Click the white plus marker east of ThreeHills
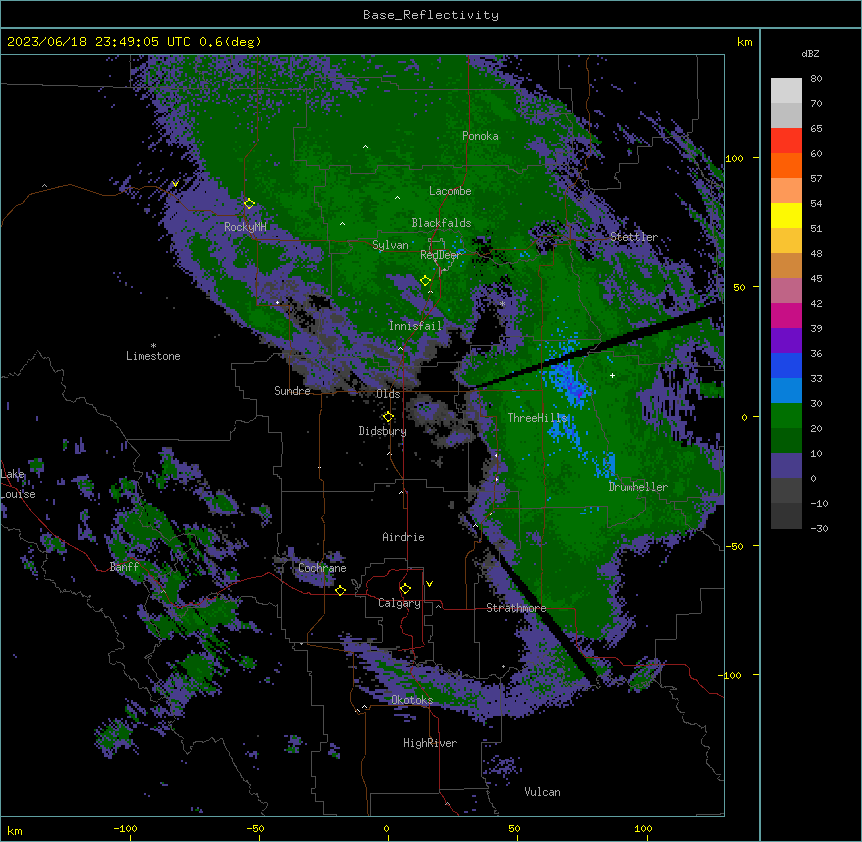The height and width of the screenshot is (842, 862). (x=612, y=375)
